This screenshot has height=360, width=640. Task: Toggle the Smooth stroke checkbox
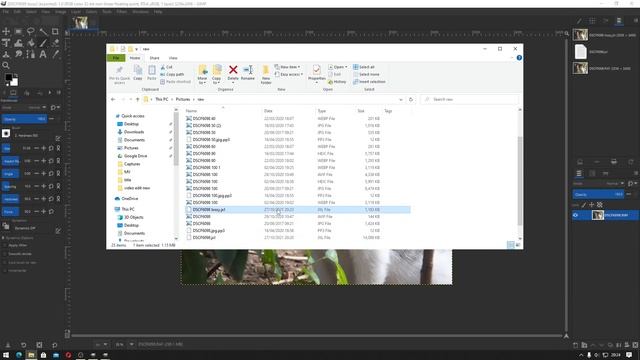click(6, 254)
